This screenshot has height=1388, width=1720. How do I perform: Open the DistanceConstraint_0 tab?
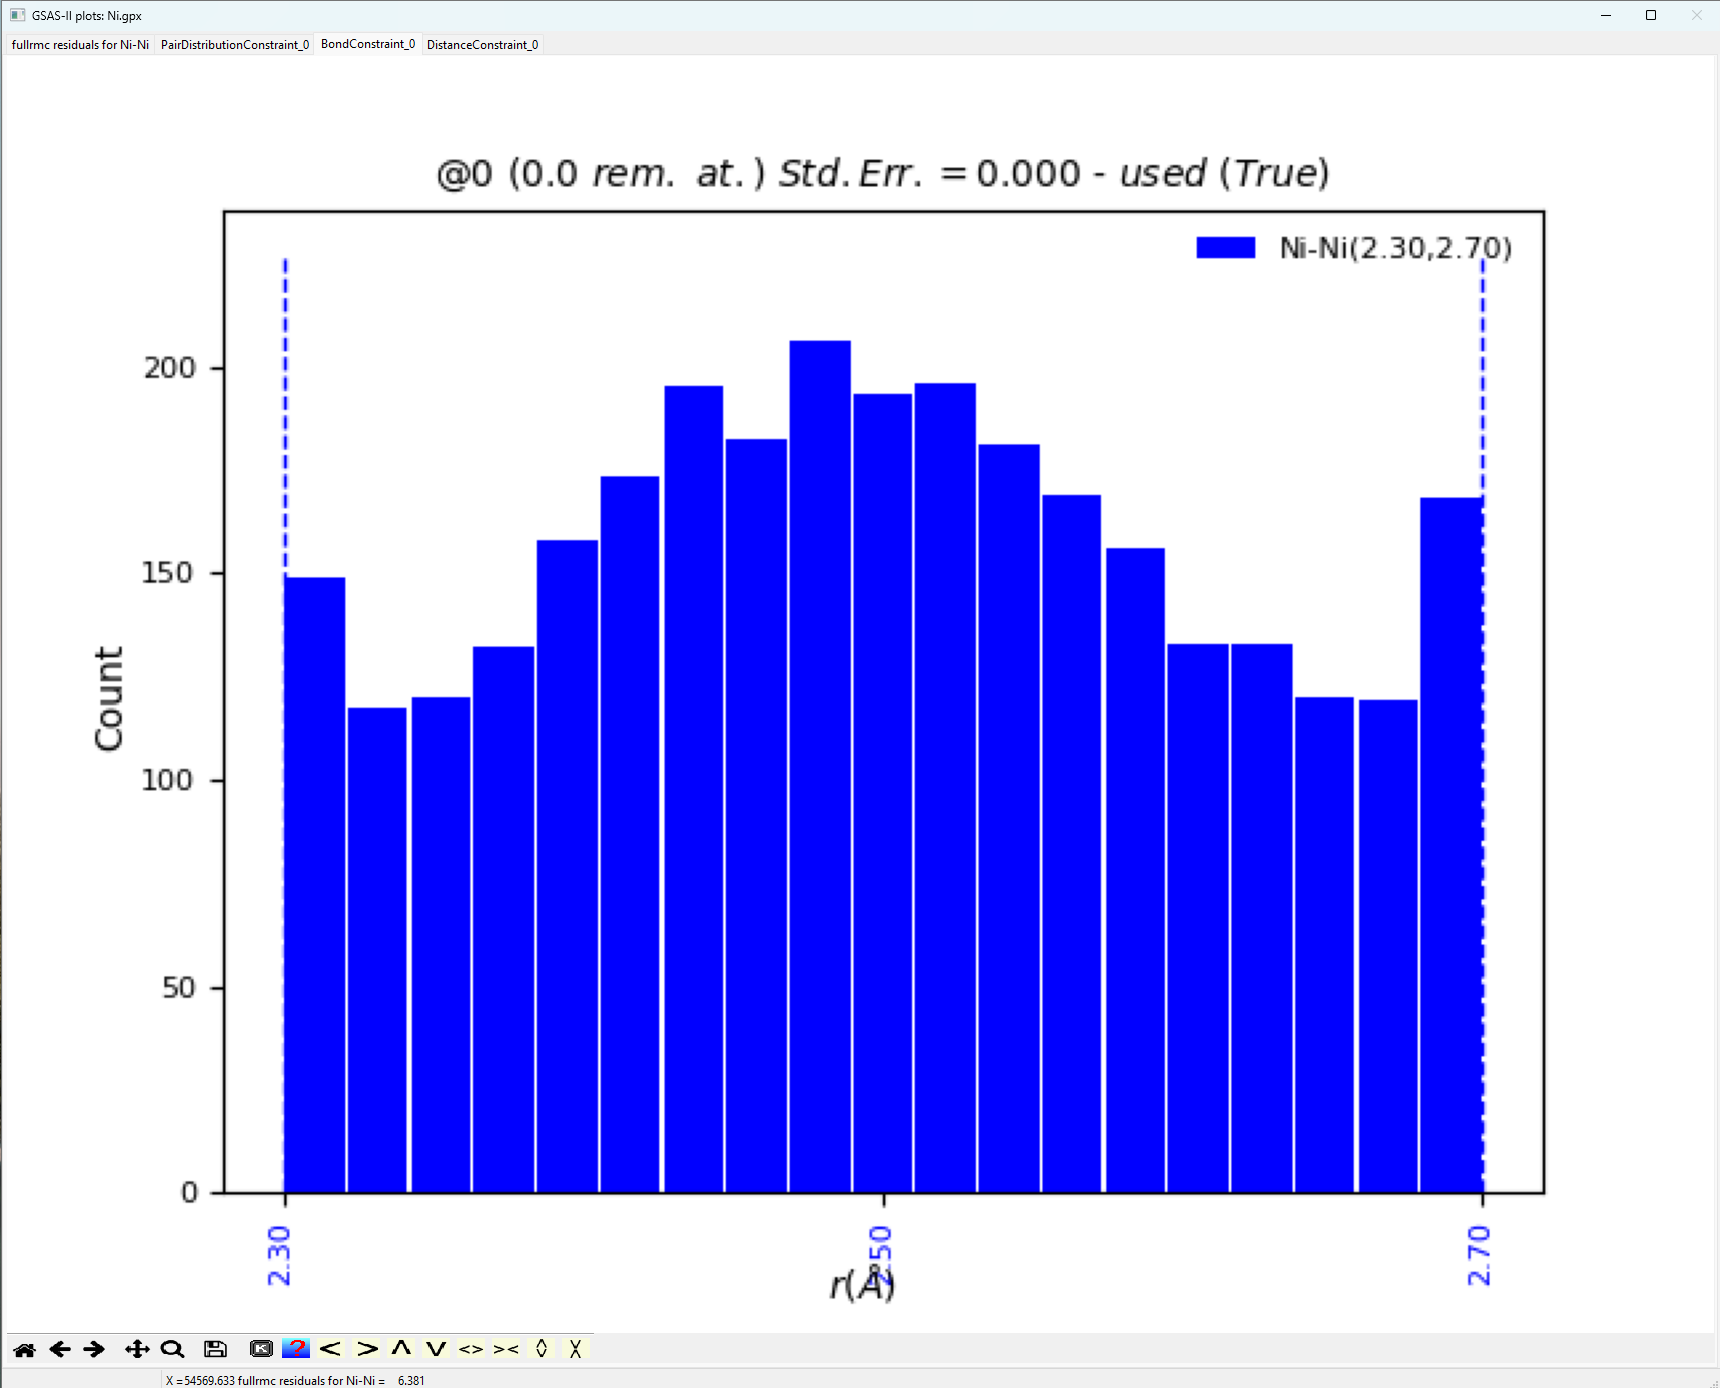(x=482, y=45)
